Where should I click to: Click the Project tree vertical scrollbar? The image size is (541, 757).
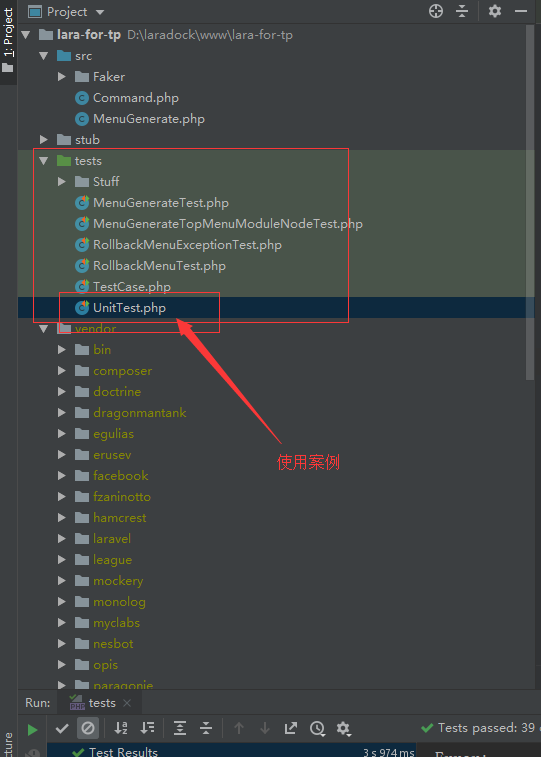click(x=530, y=203)
